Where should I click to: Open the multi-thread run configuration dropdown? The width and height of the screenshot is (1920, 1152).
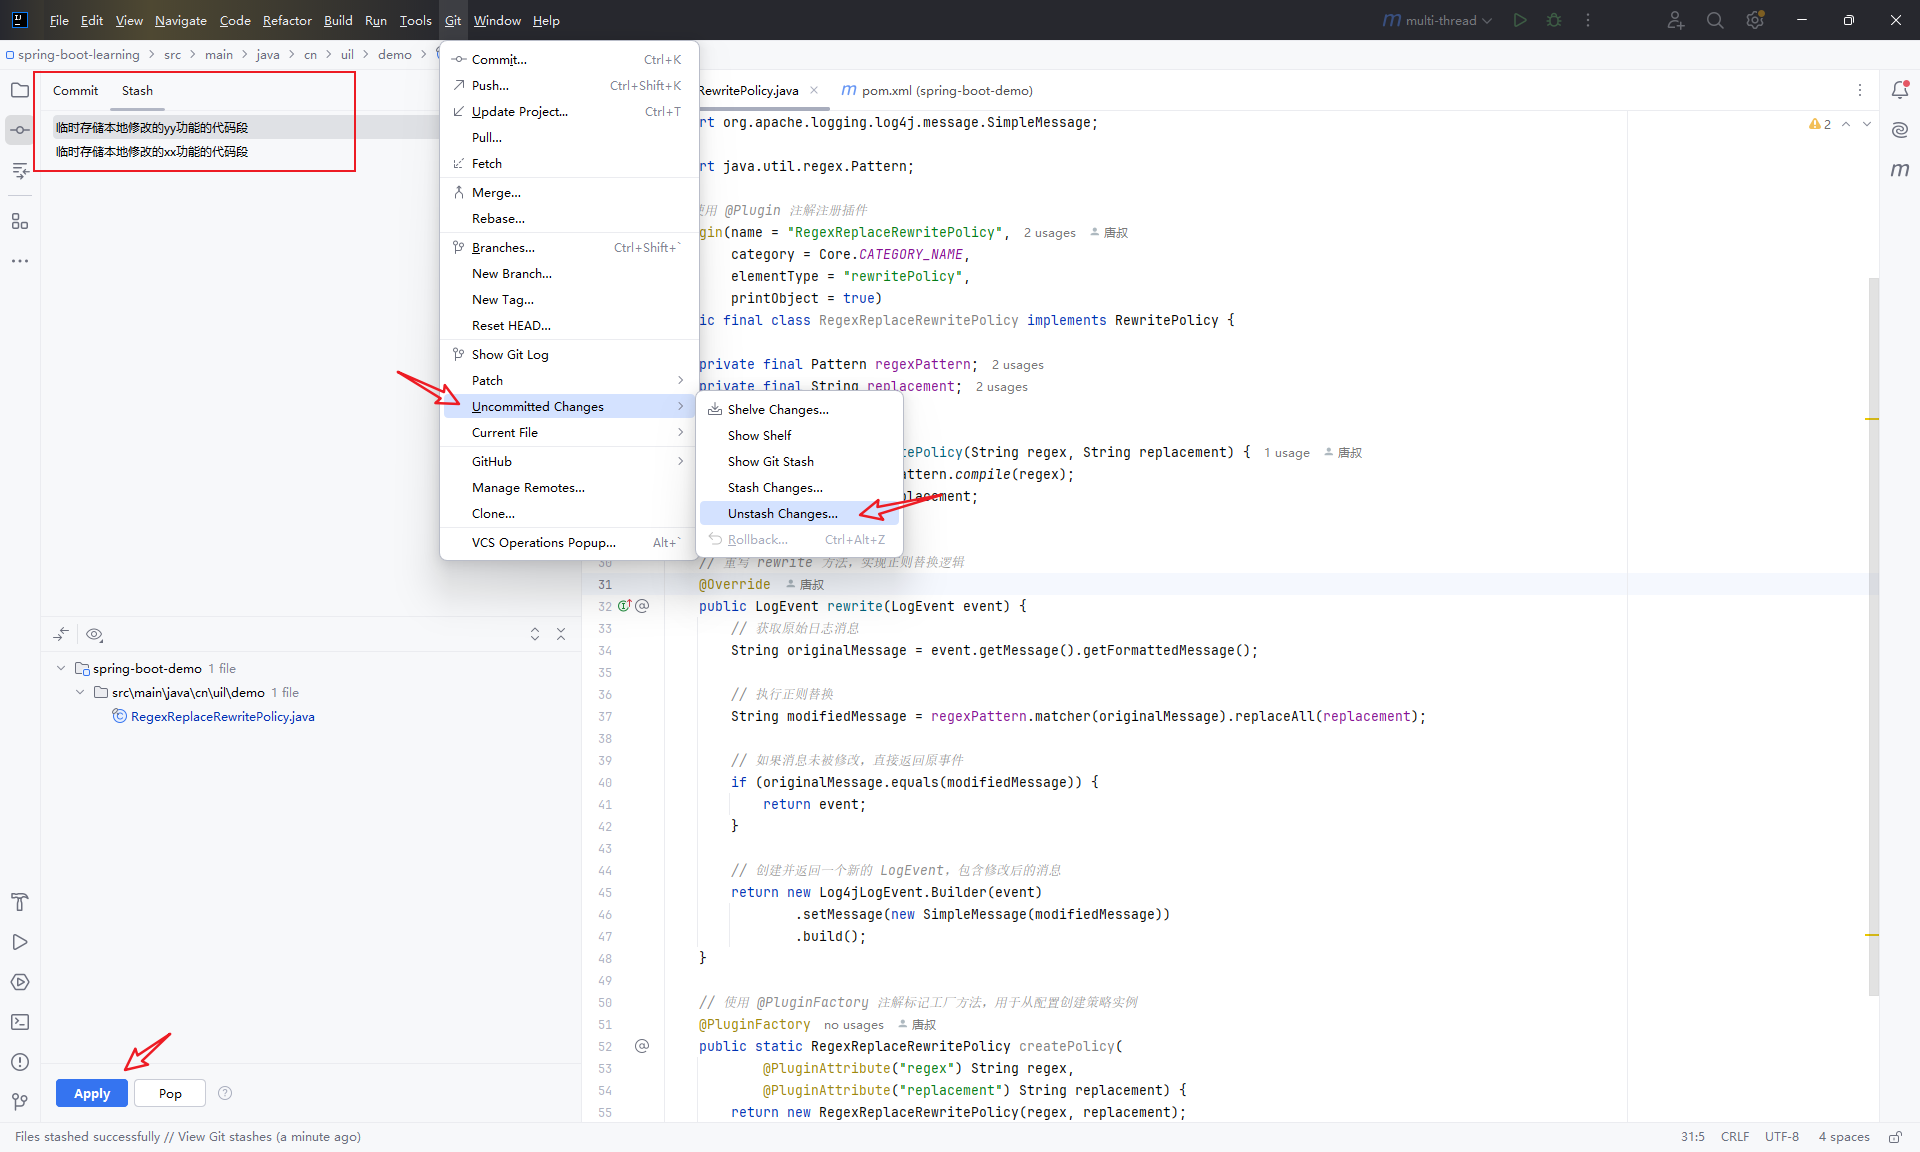1438,20
